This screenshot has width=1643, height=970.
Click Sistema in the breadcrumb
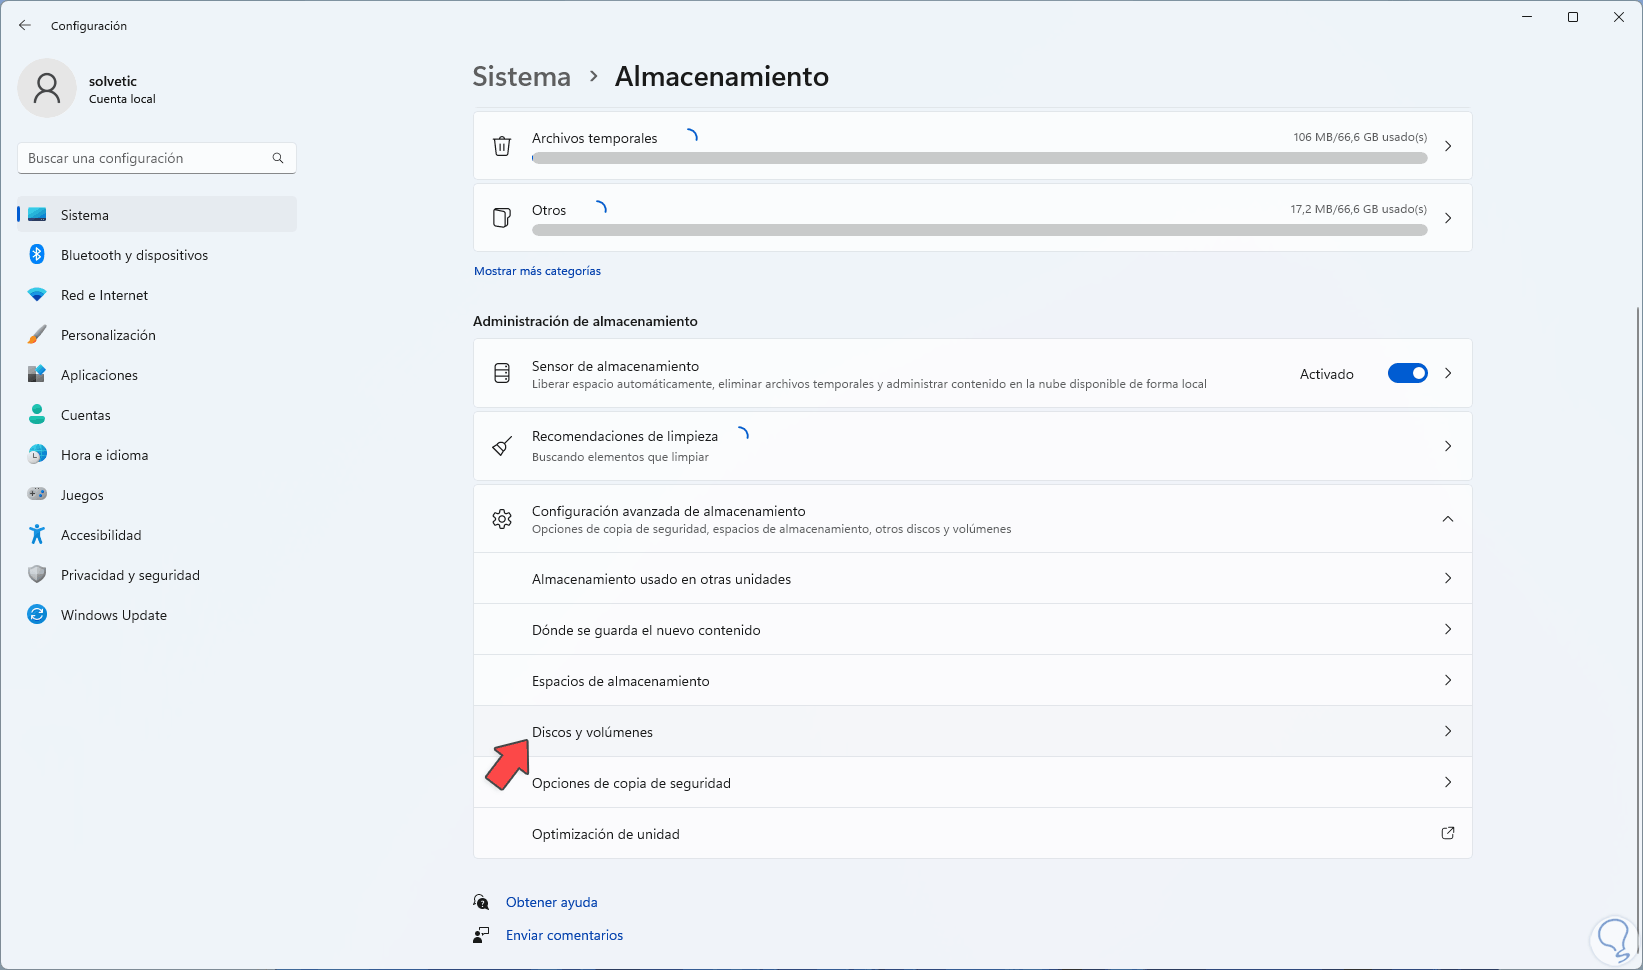click(521, 77)
